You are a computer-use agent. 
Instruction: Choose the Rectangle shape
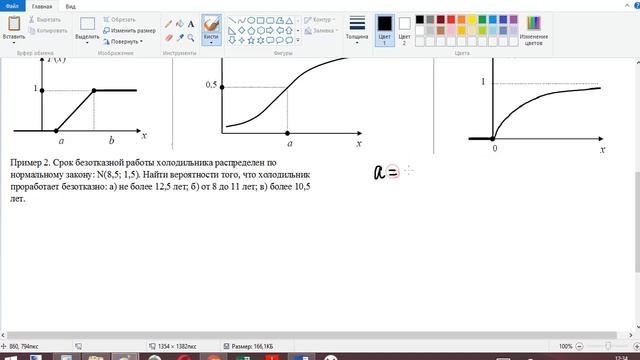click(x=260, y=20)
